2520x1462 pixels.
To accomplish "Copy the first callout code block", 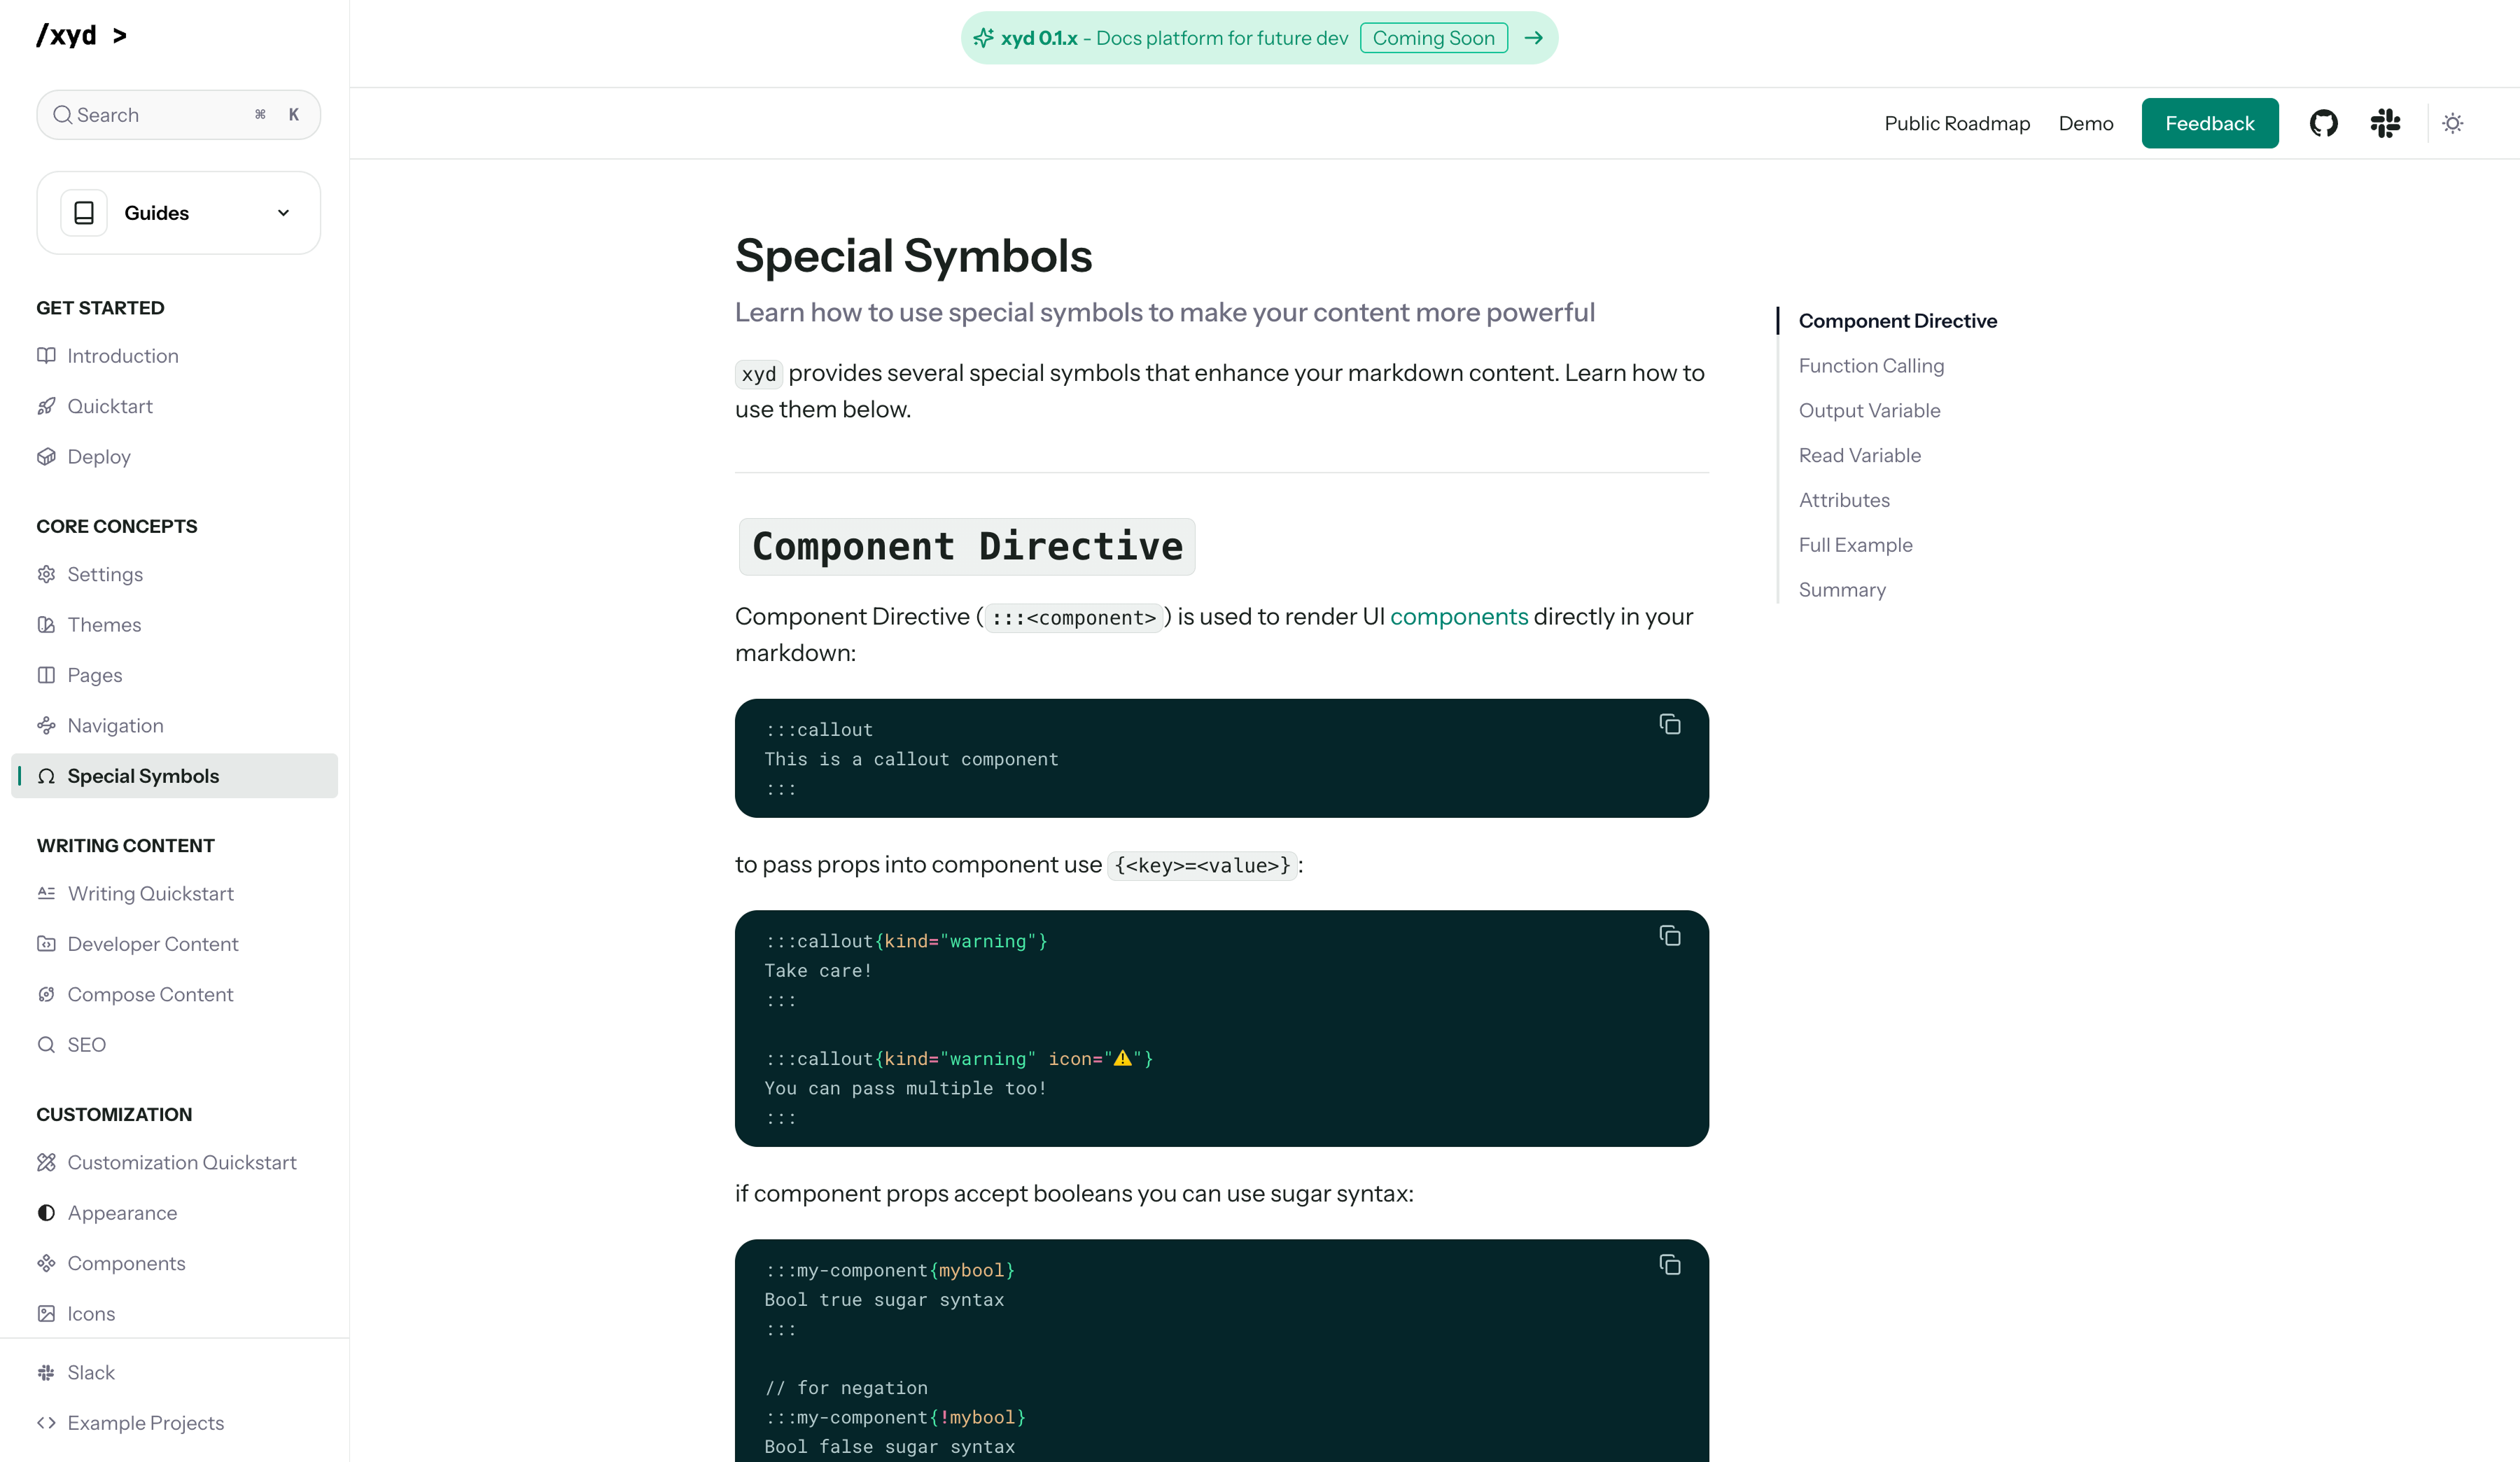I will point(1669,724).
